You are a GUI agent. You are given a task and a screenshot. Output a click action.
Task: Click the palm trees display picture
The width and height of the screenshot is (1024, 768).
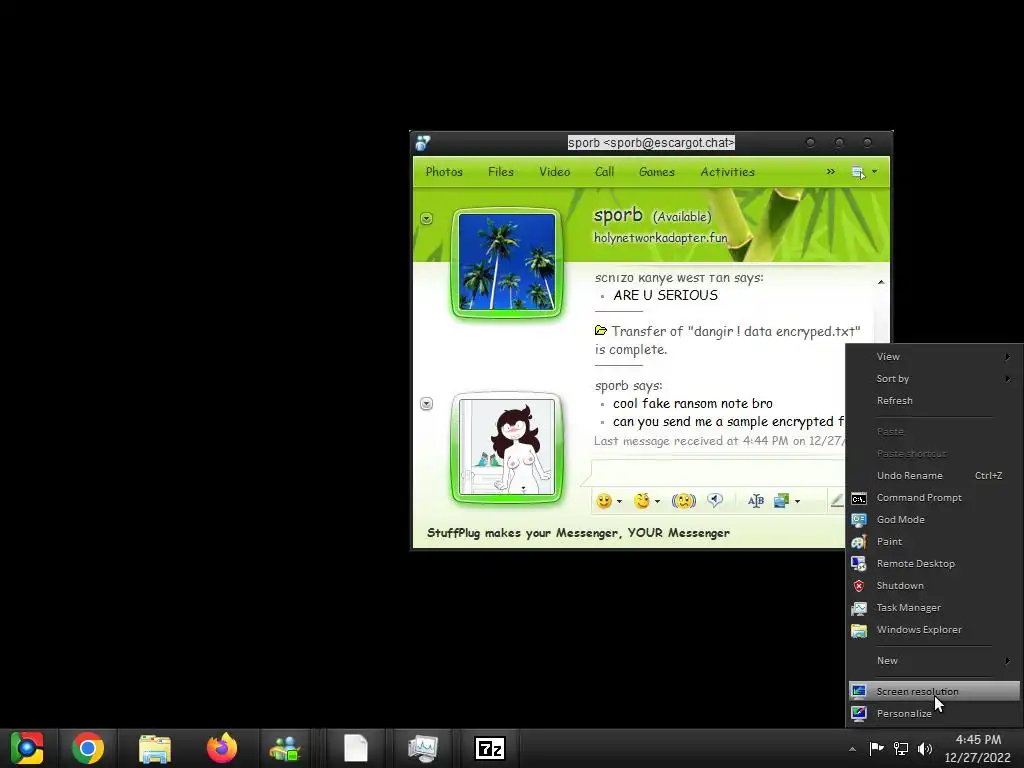pos(507,262)
